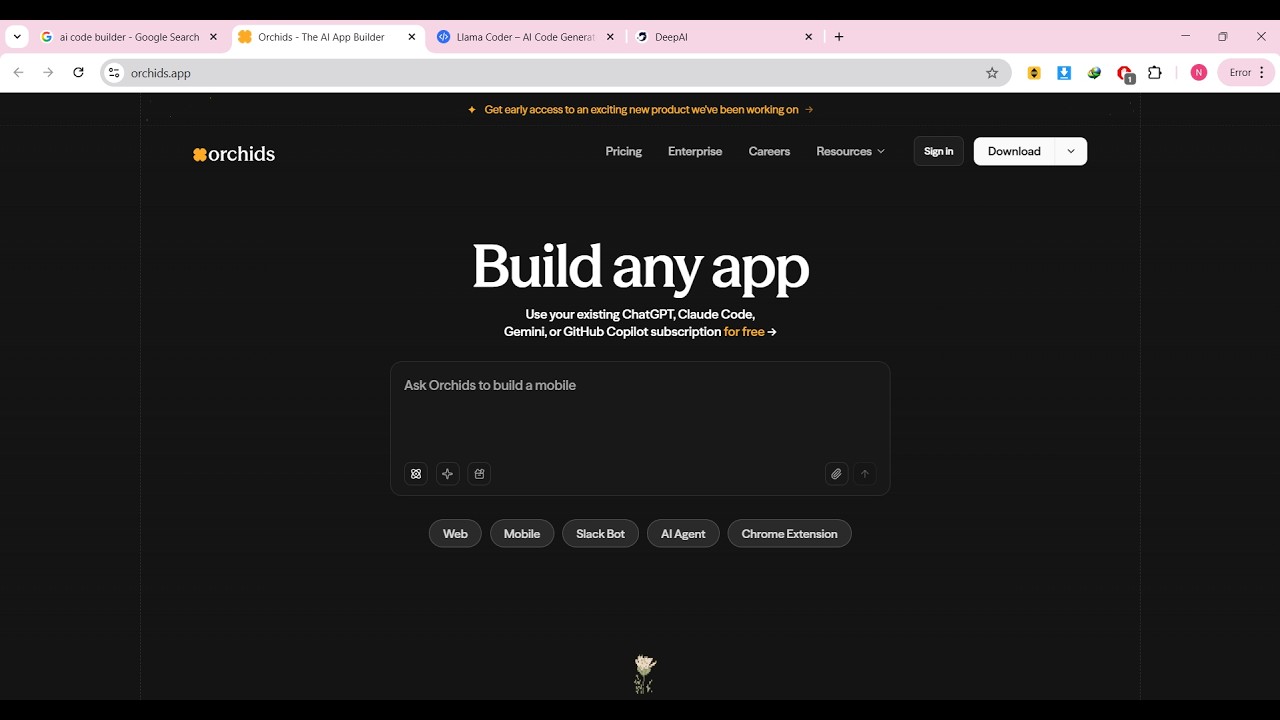This screenshot has height=720, width=1280.
Task: Select the Chrome Extension chip
Action: 790,534
